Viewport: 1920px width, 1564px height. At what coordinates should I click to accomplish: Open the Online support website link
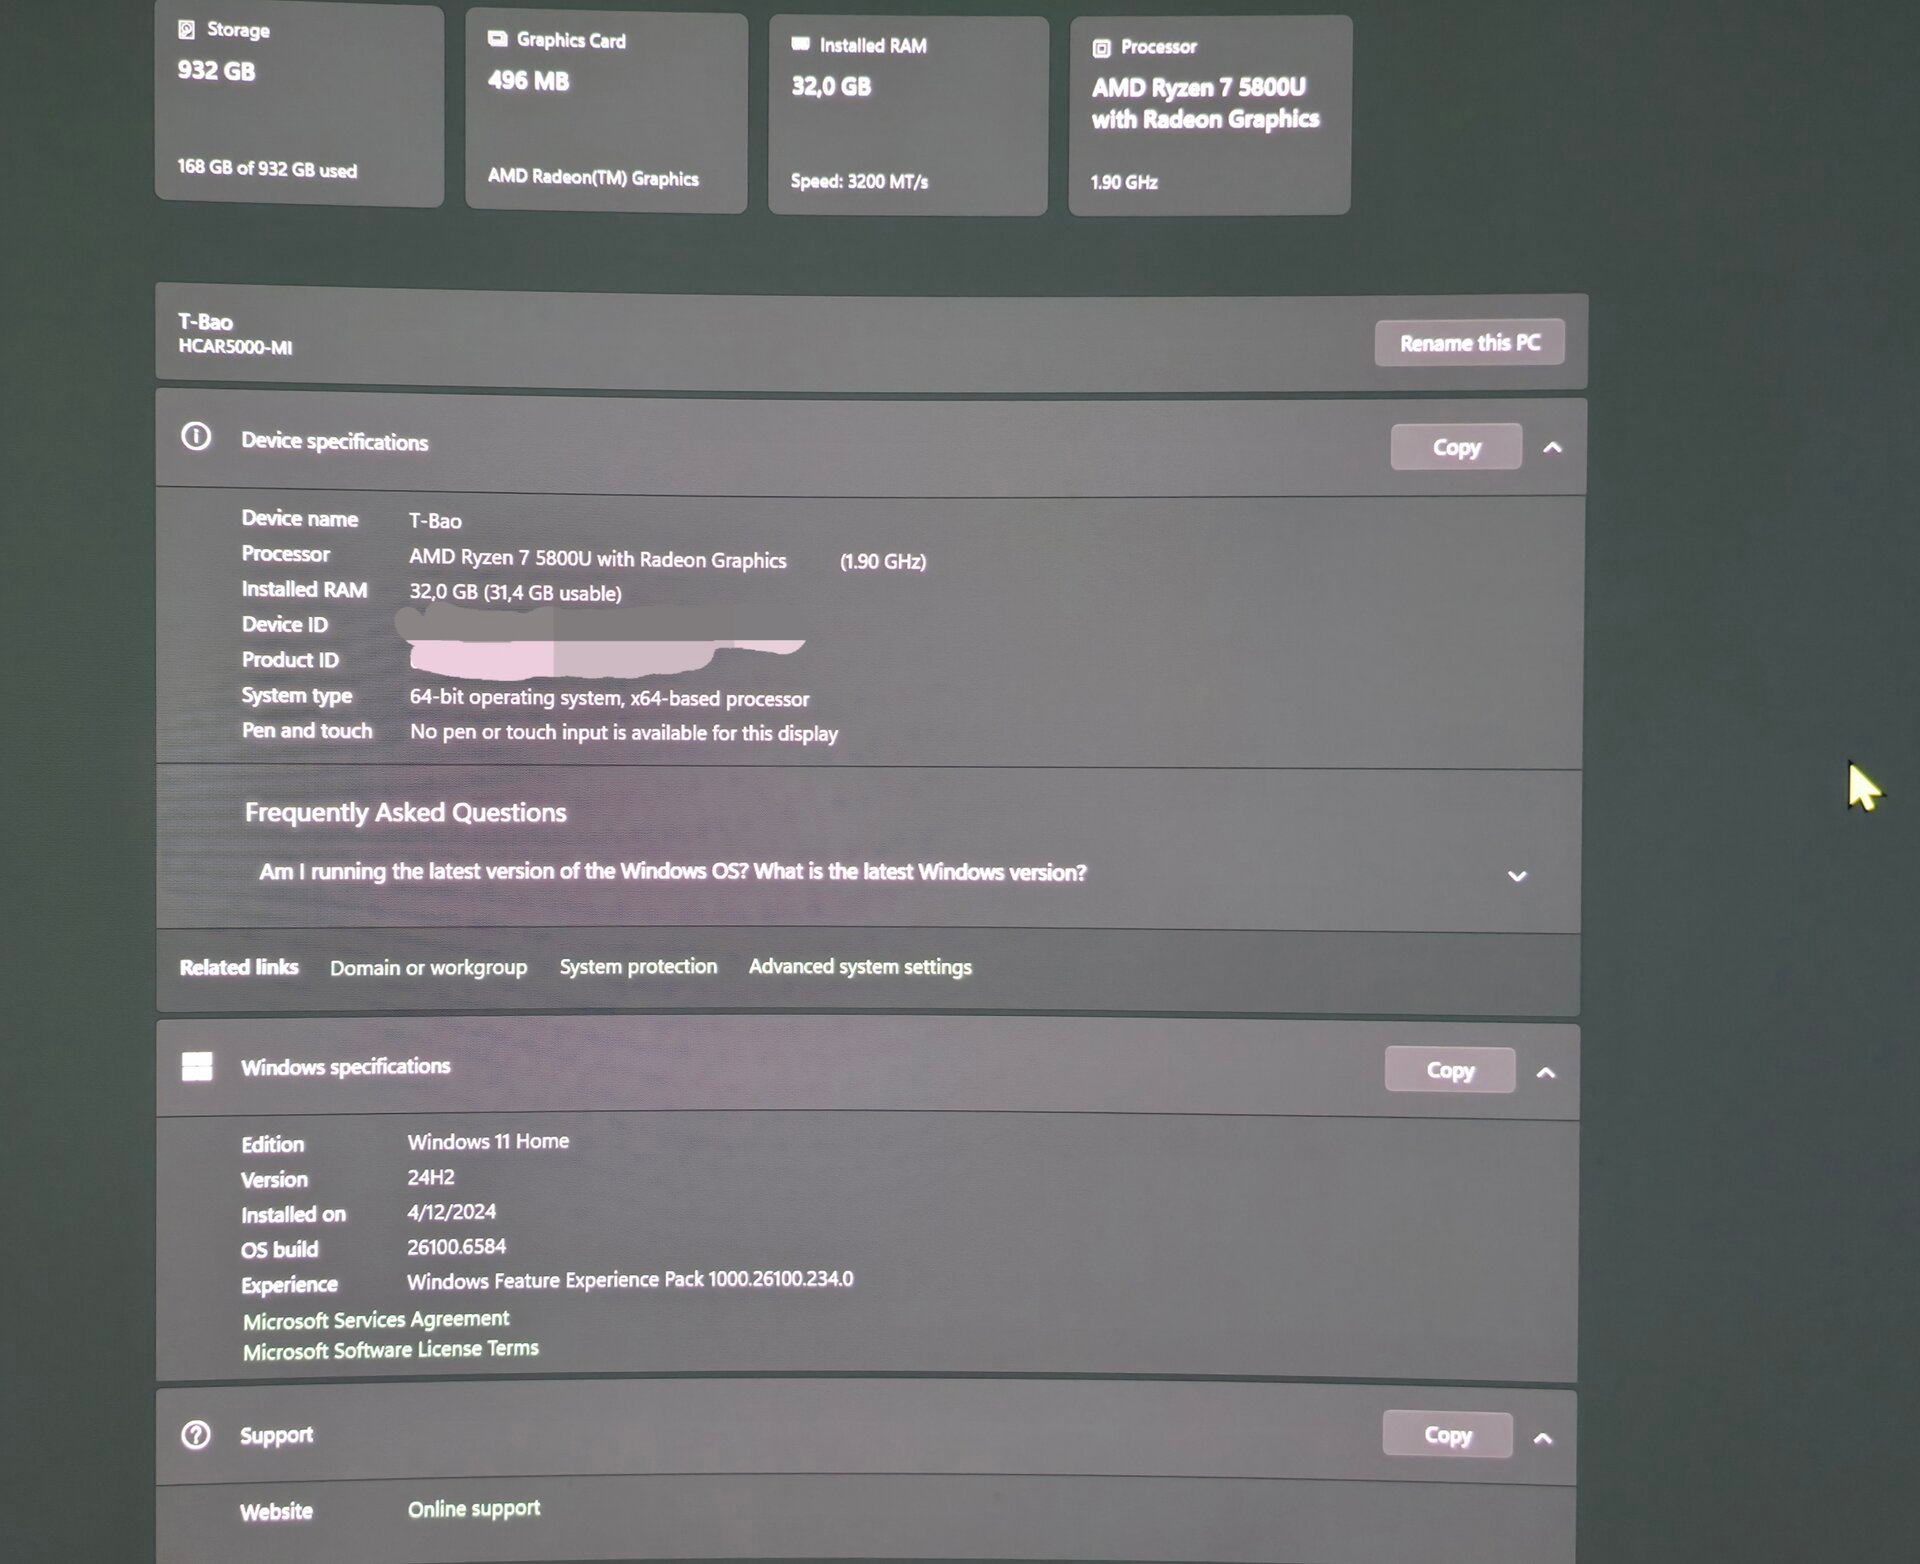point(474,1509)
